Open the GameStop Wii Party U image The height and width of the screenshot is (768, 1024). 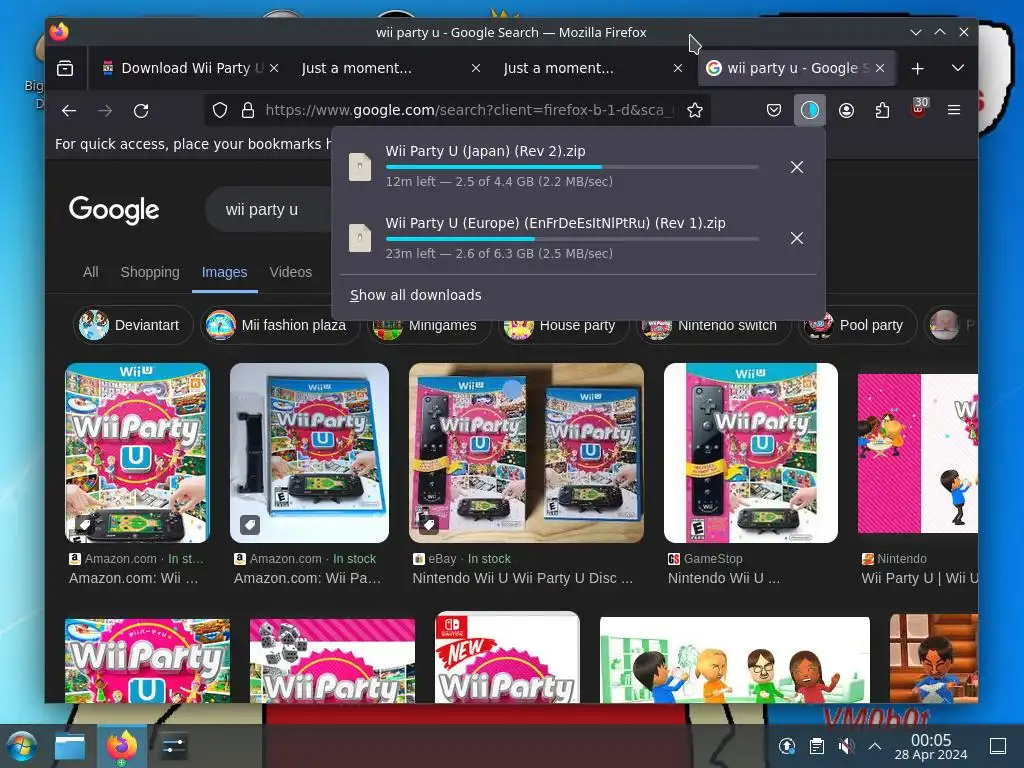pyautogui.click(x=751, y=453)
